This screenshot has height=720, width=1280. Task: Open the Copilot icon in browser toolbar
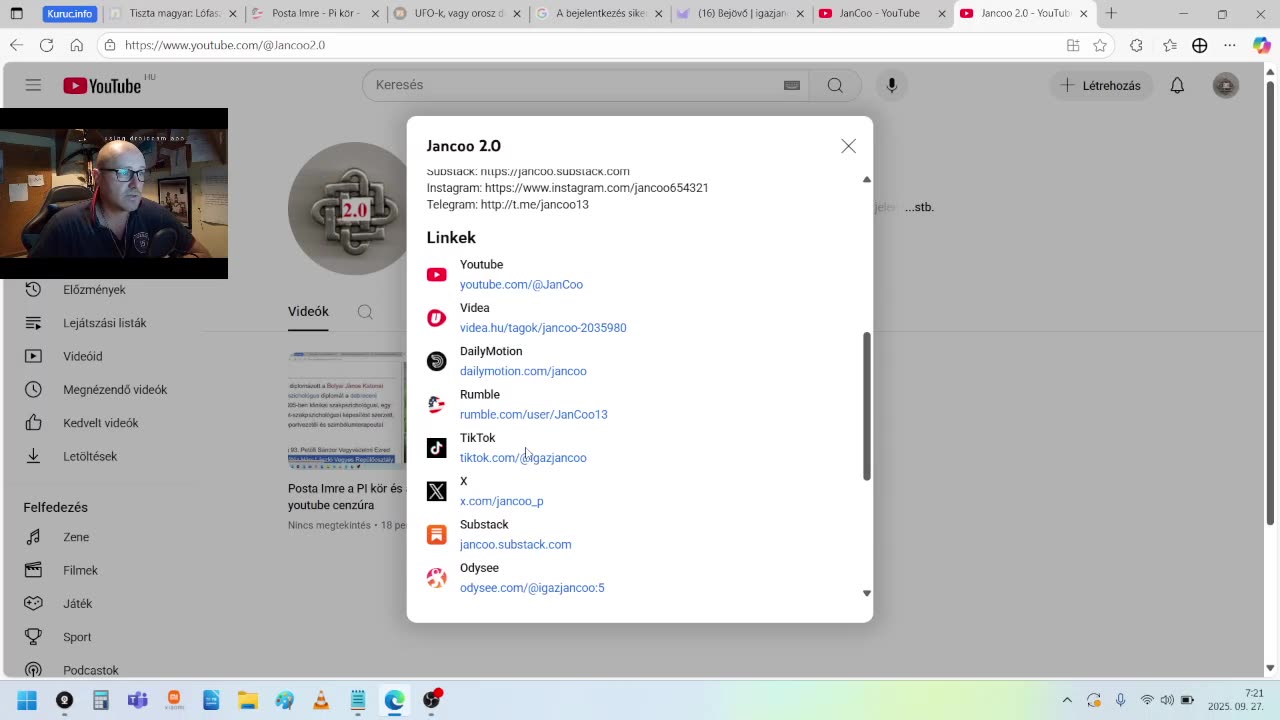point(1262,45)
